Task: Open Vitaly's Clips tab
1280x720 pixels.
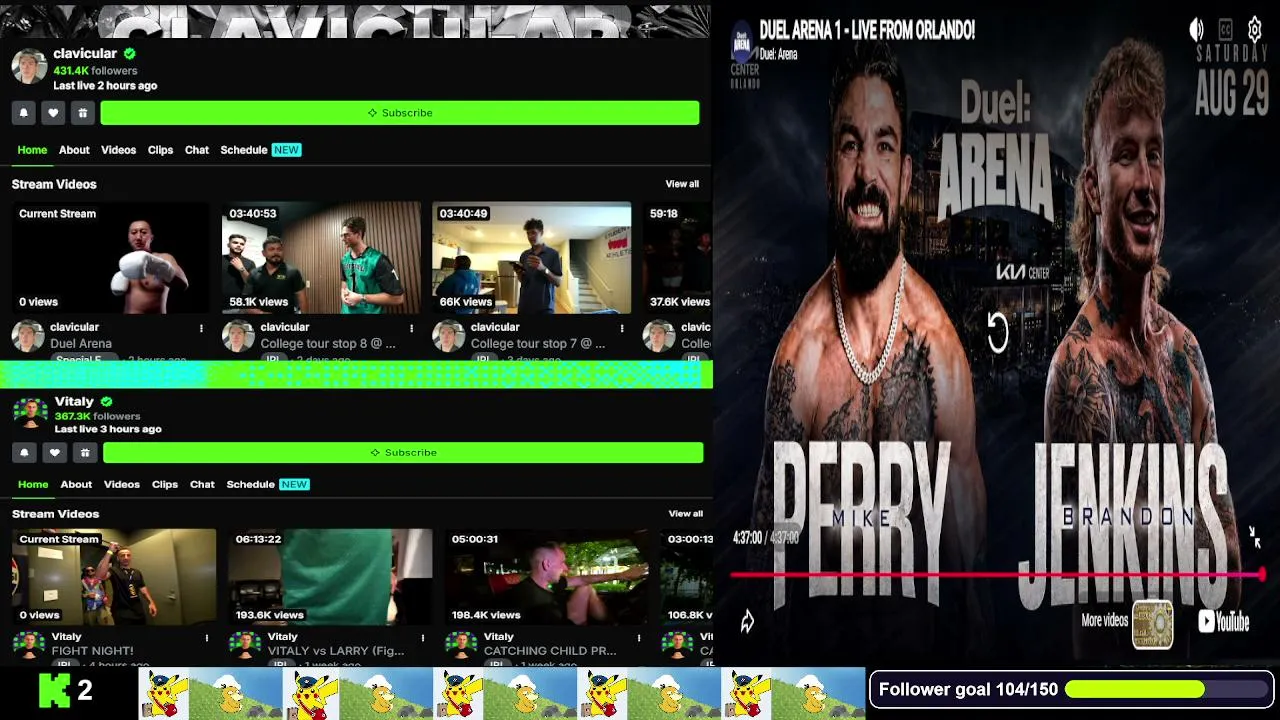Action: pyautogui.click(x=165, y=484)
